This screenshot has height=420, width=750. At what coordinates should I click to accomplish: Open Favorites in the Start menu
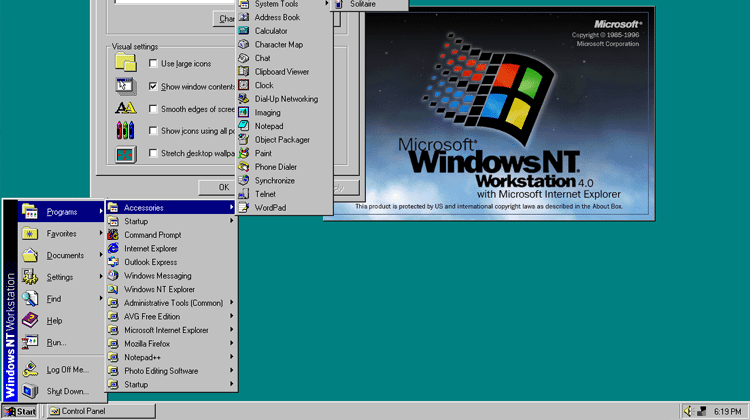click(61, 233)
